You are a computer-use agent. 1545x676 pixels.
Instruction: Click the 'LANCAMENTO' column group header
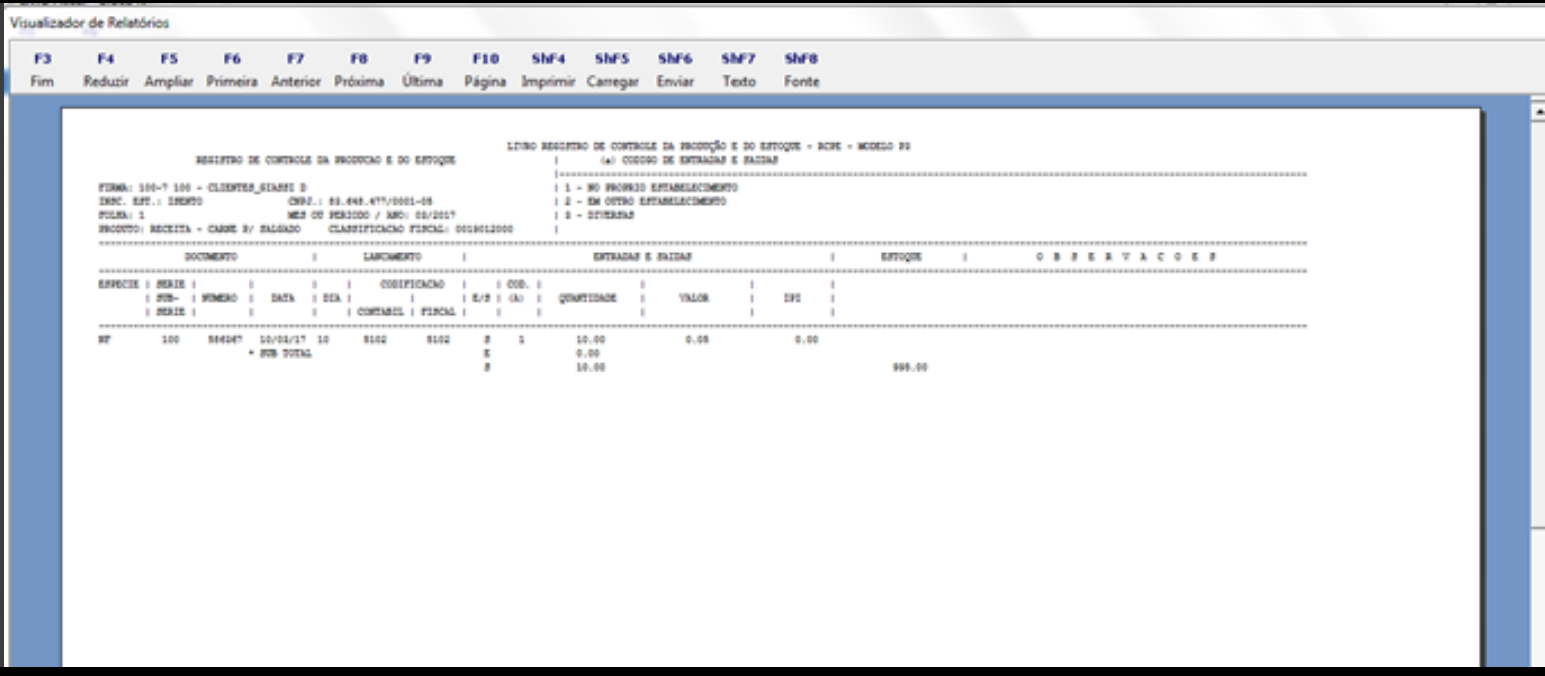[x=391, y=257]
